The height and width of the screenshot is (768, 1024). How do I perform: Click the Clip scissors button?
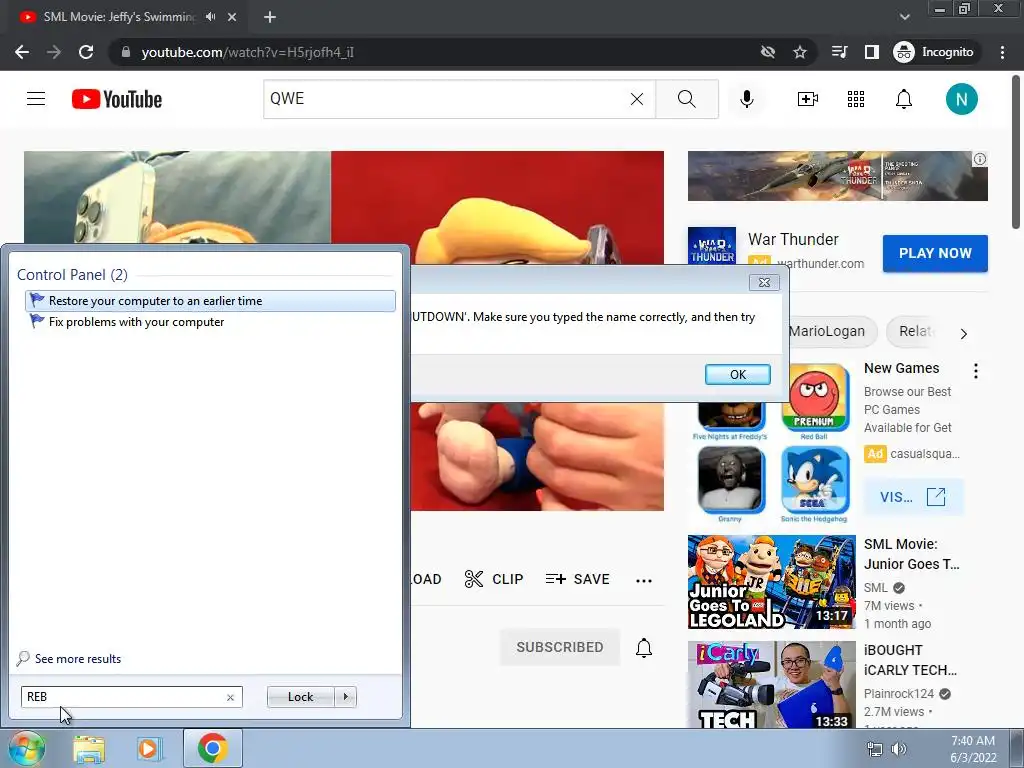coord(494,579)
